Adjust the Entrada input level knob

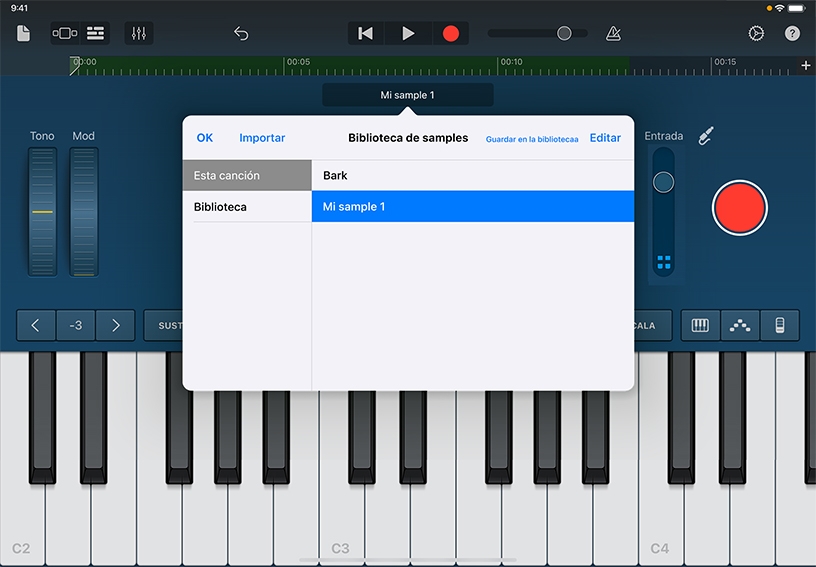tap(664, 182)
